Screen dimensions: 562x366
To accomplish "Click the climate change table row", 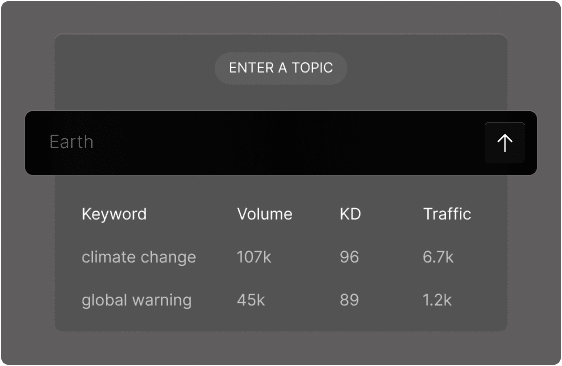I will point(276,257).
